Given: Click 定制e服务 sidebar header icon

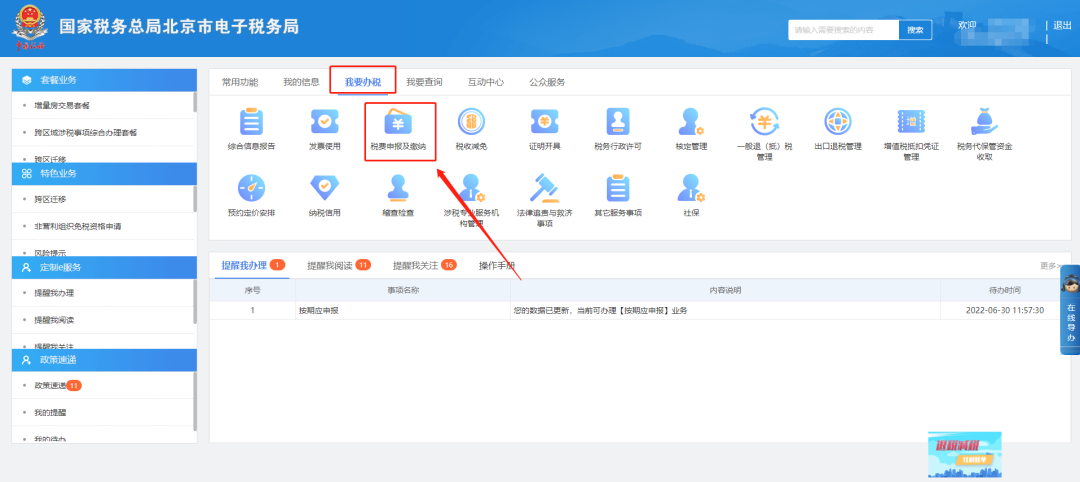Looking at the screenshot, I should pyautogui.click(x=27, y=266).
